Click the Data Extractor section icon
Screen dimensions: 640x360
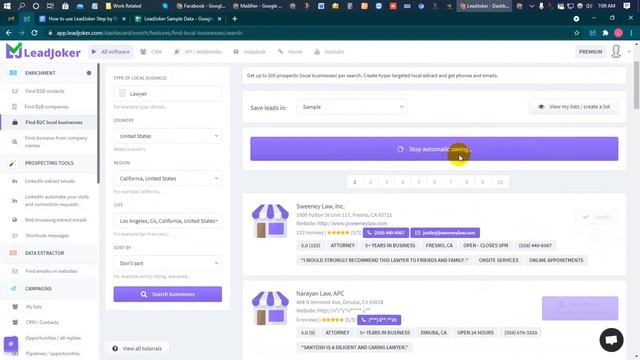point(13,253)
